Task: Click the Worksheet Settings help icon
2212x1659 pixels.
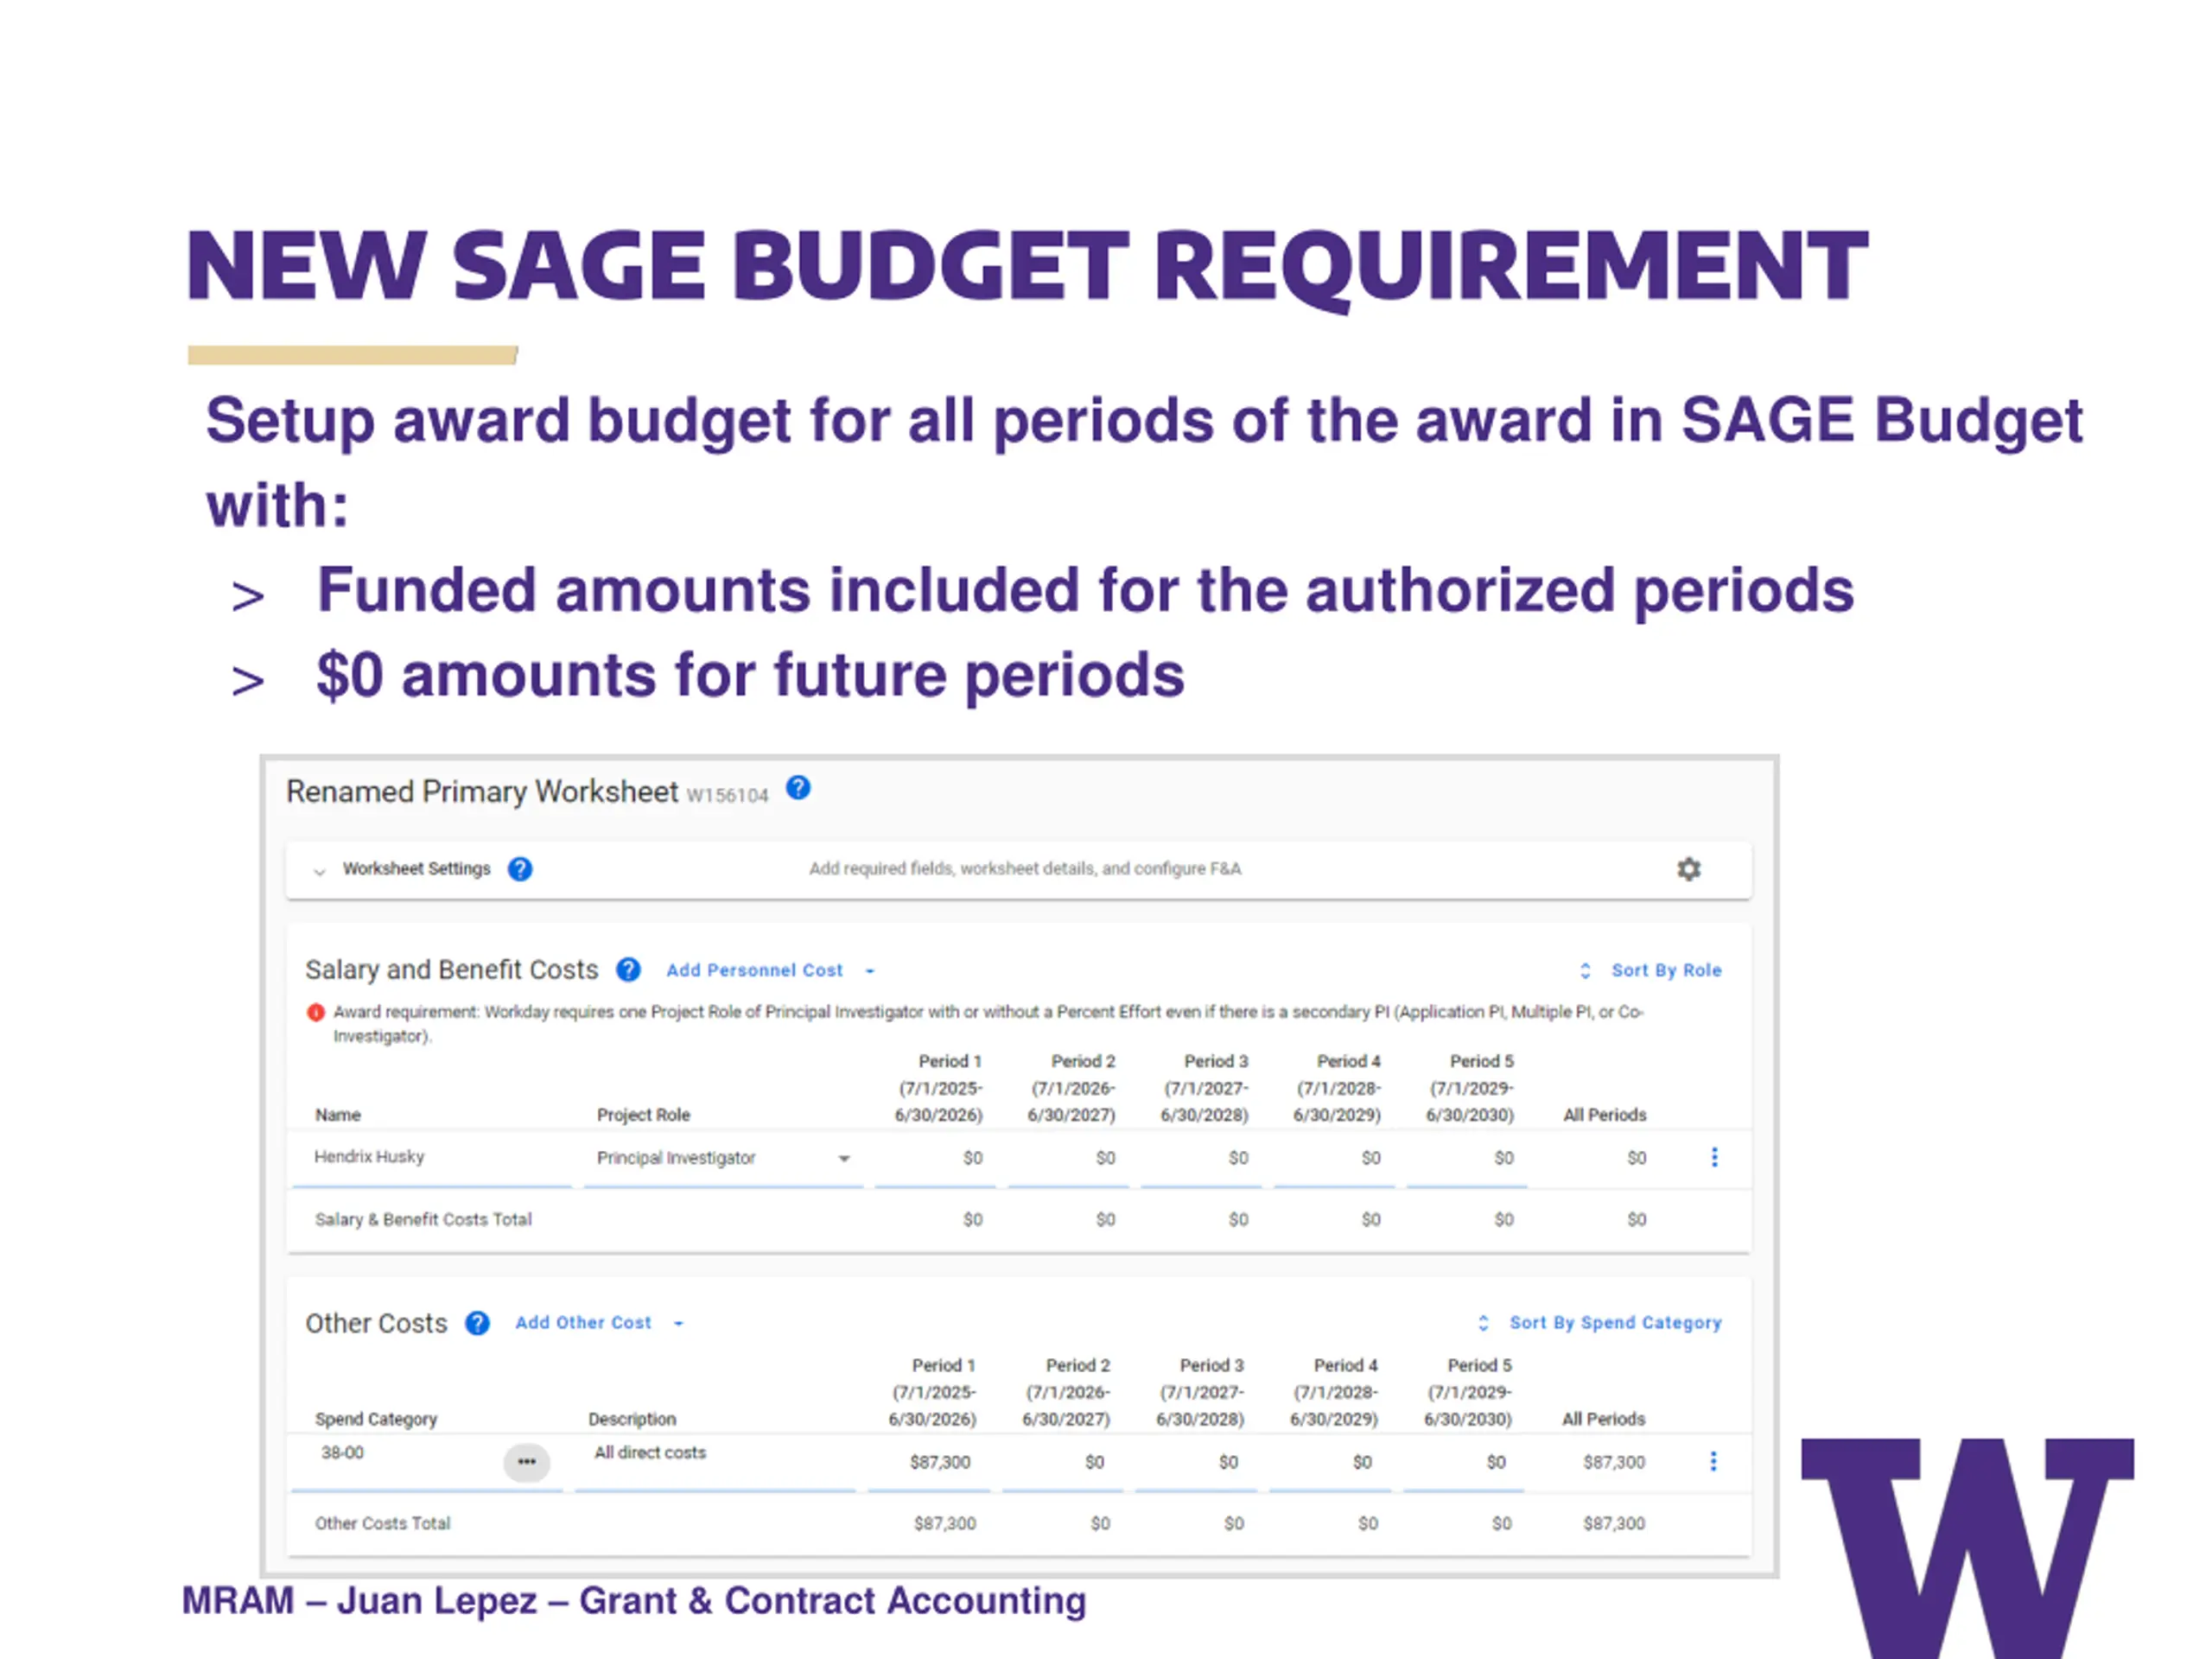Action: 520,869
